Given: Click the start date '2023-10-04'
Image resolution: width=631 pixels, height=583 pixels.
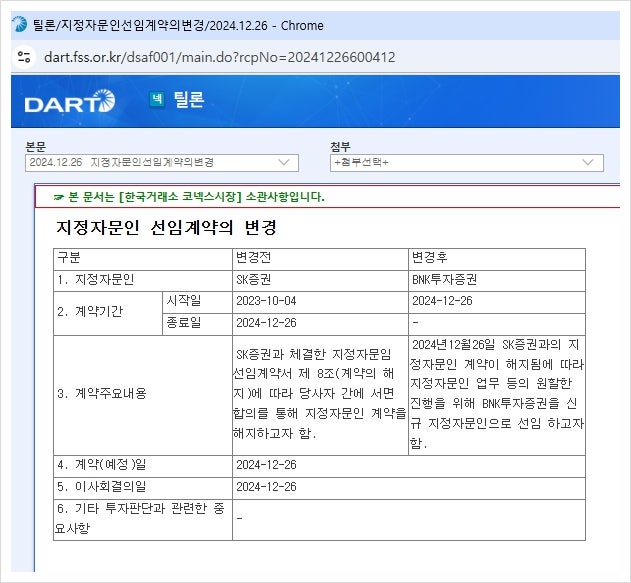Looking at the screenshot, I should click(266, 301).
